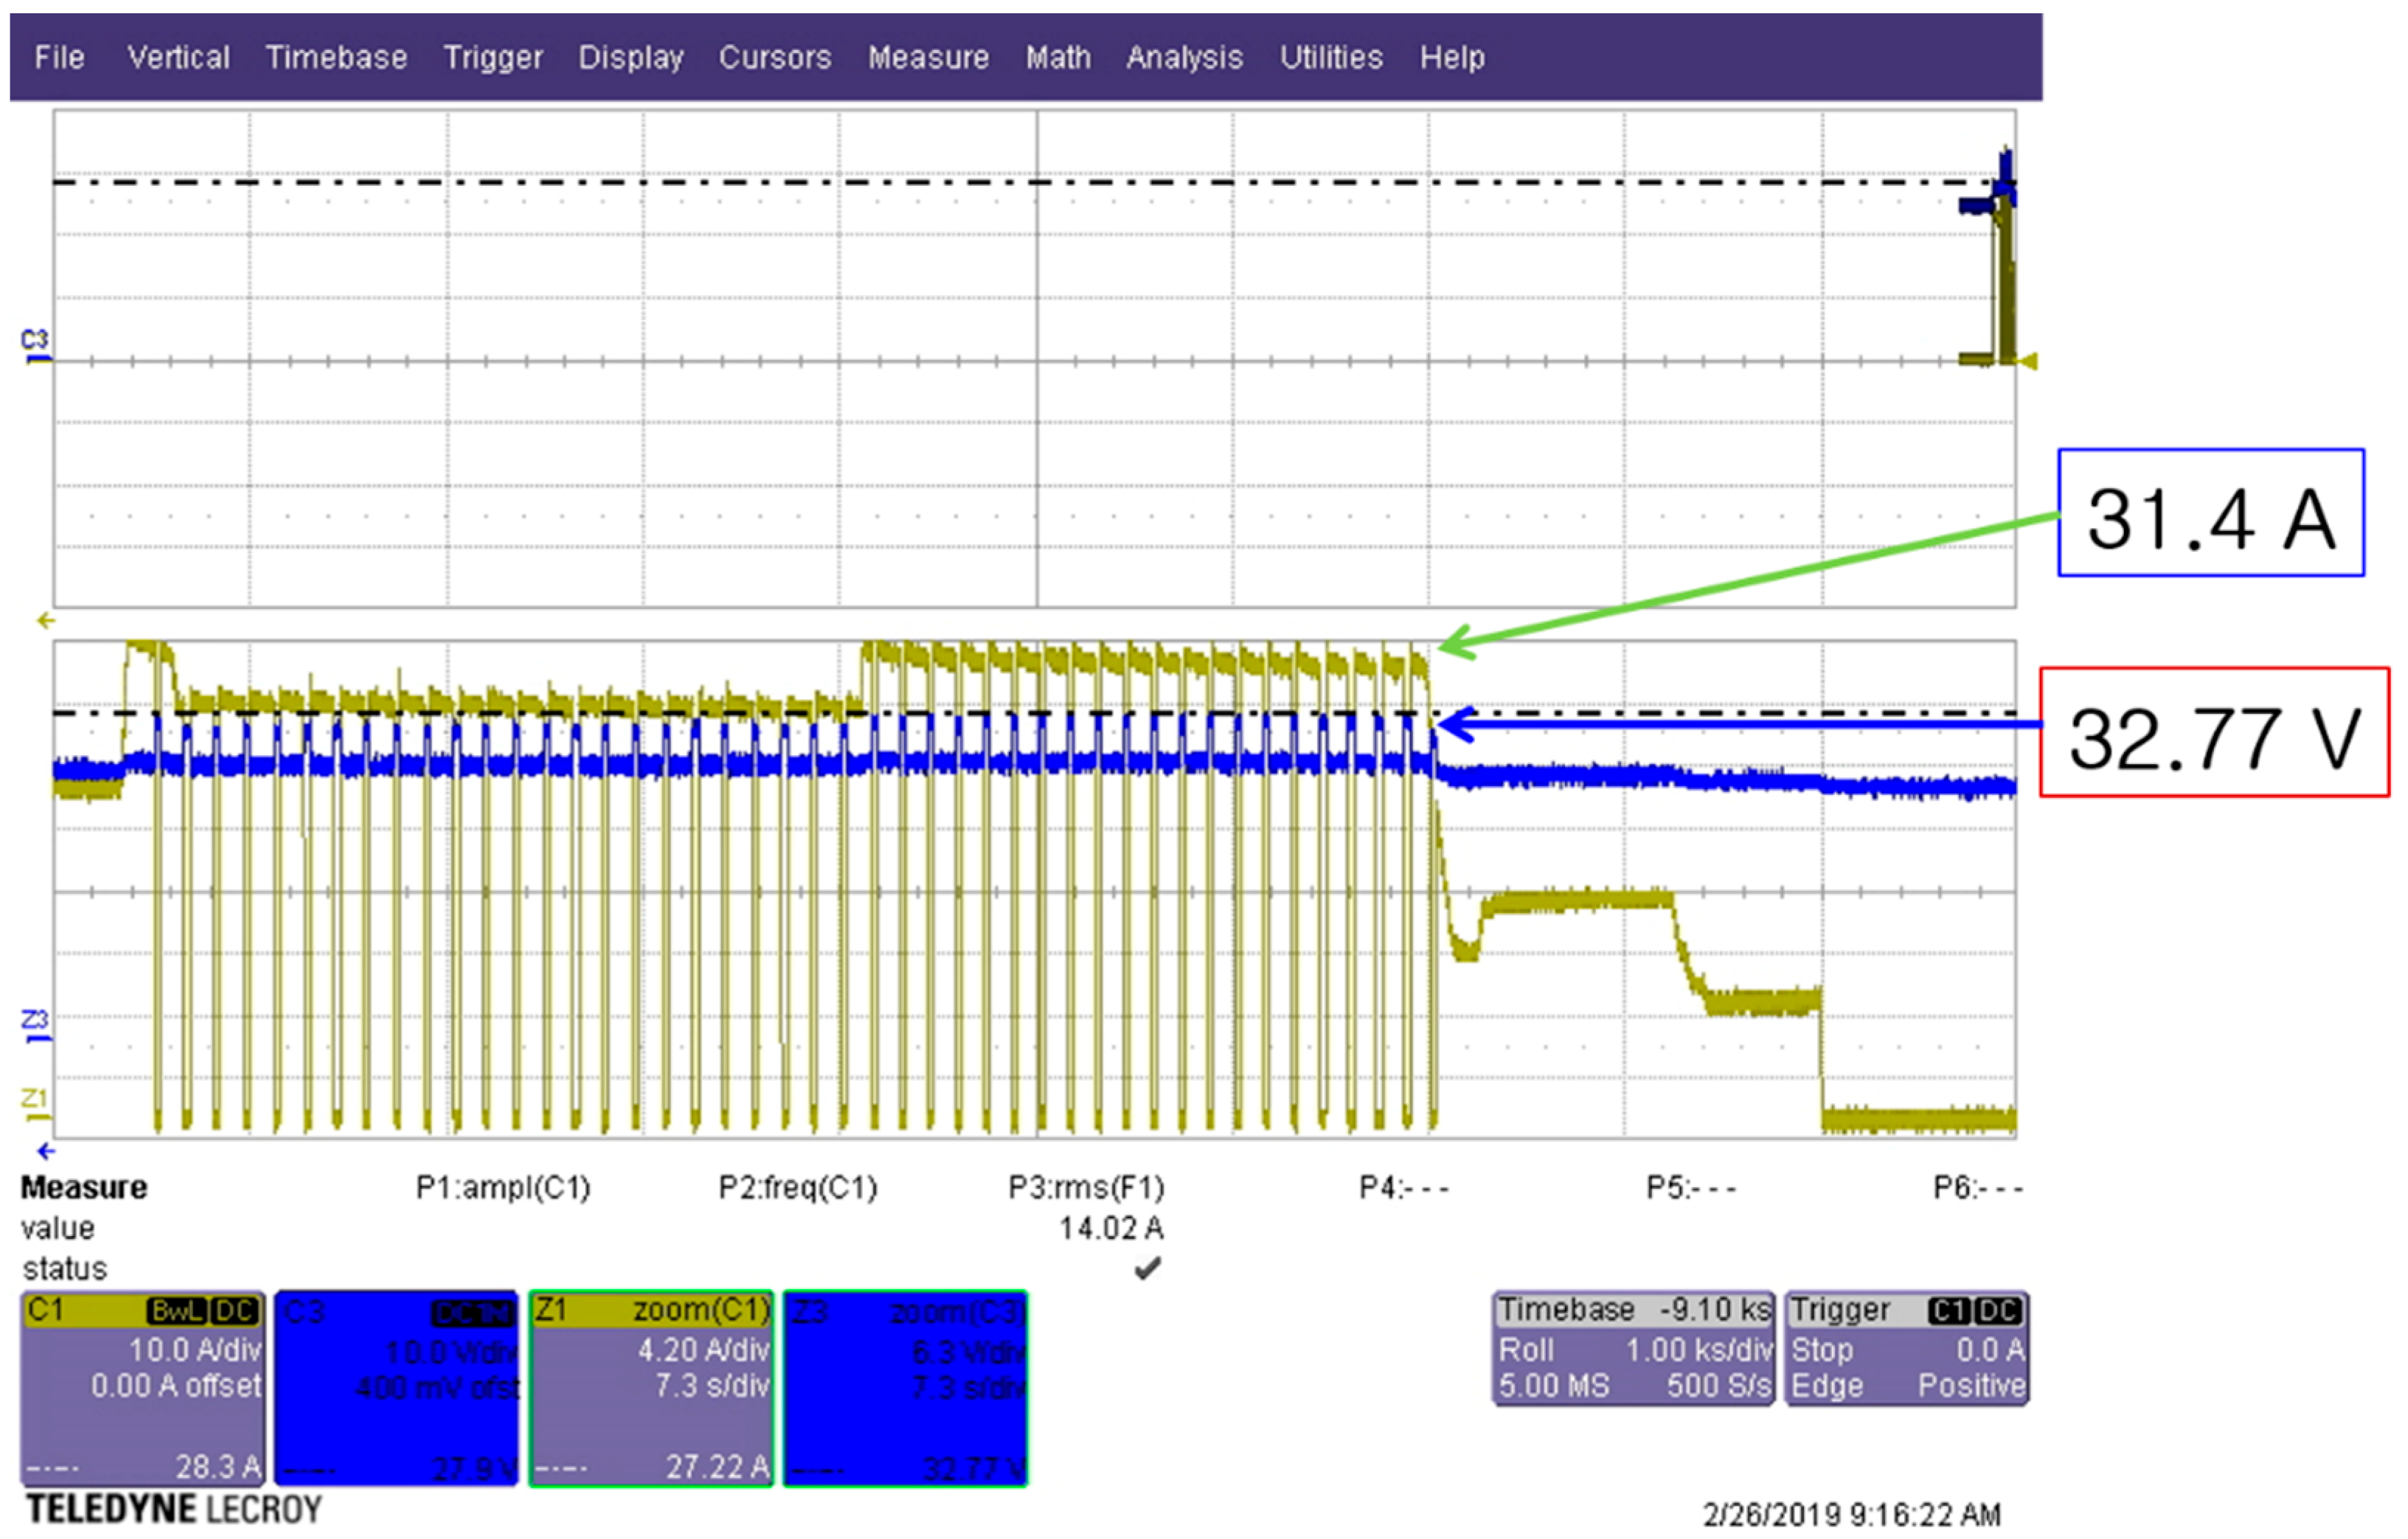Open the Trigger descriptor box
The image size is (2408, 1539).
point(1907,1348)
